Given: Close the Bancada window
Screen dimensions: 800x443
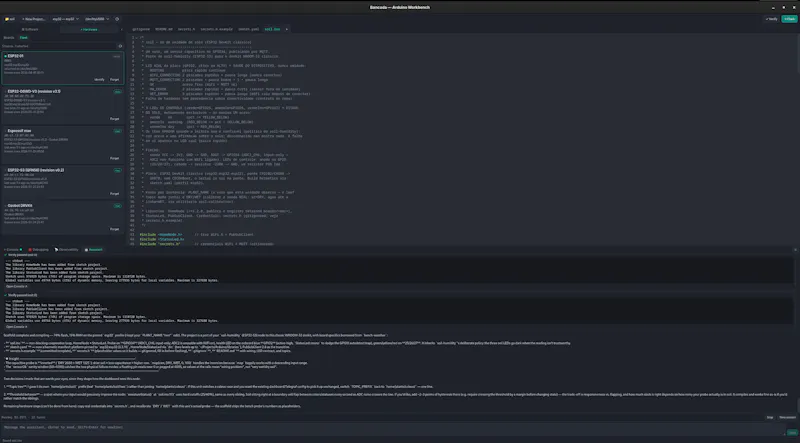Looking at the screenshot, I should [793, 7].
